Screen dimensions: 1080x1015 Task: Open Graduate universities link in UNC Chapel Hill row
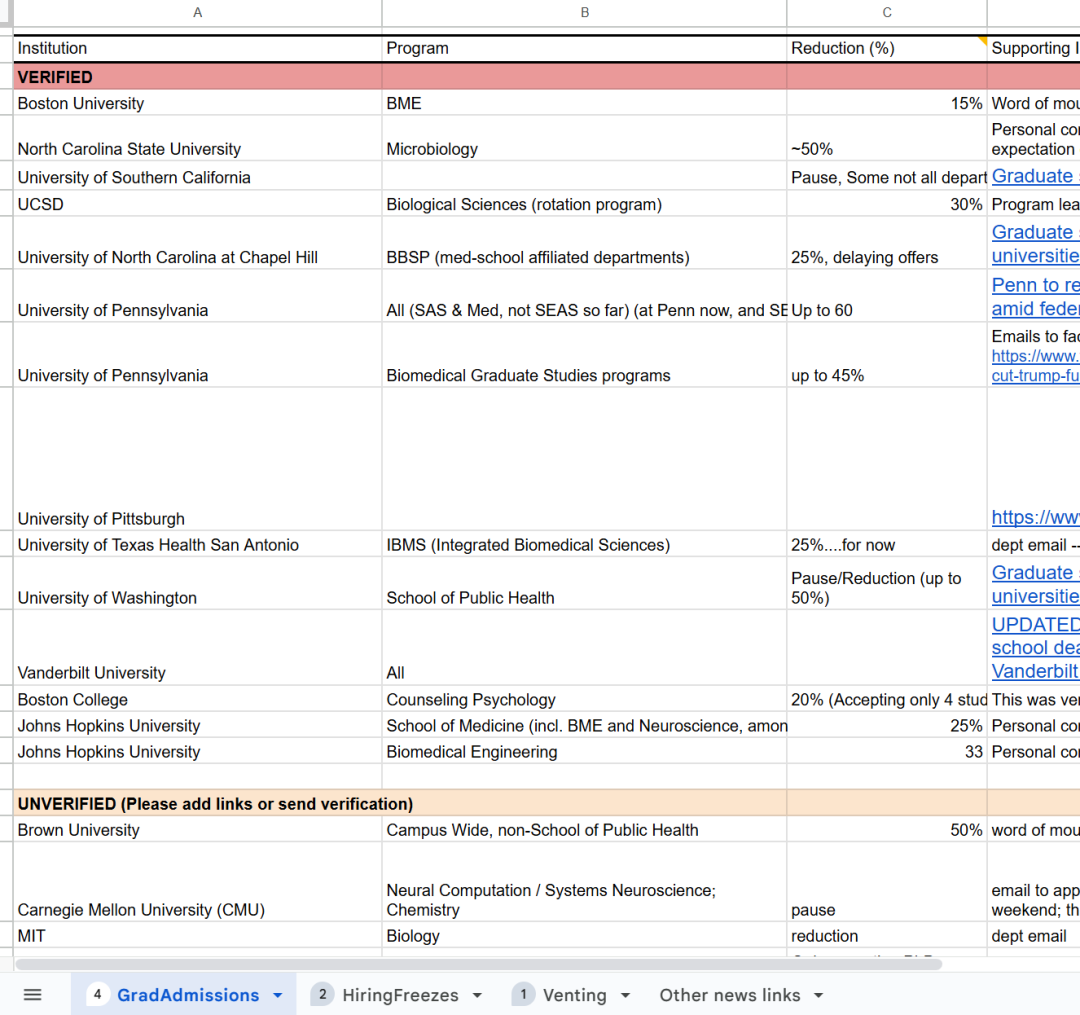pos(1035,244)
